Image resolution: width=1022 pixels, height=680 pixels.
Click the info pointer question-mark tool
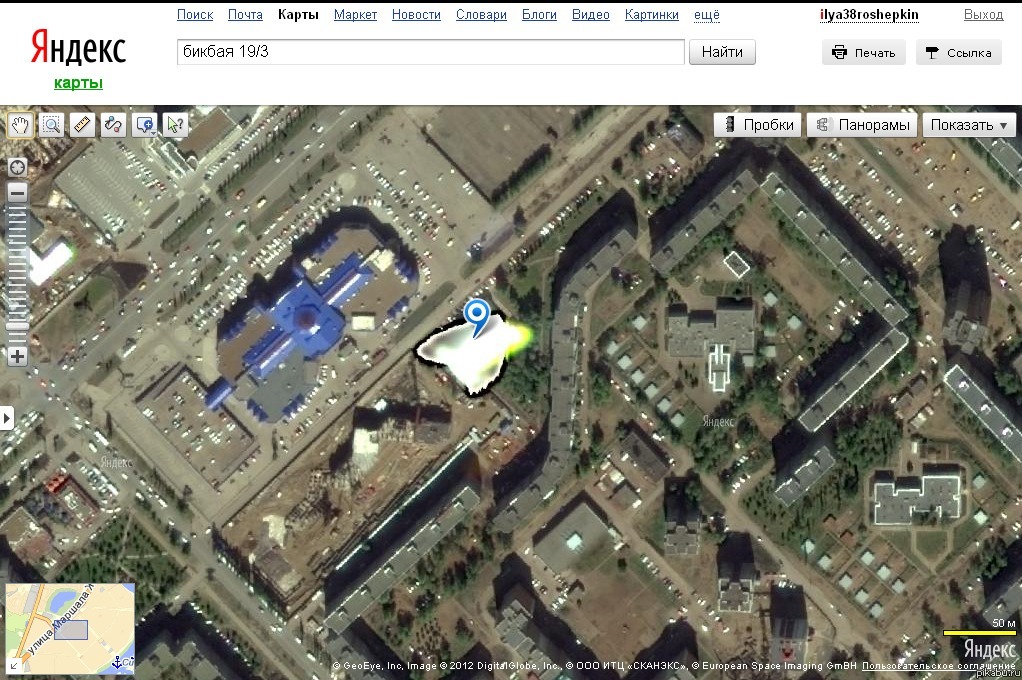click(175, 125)
